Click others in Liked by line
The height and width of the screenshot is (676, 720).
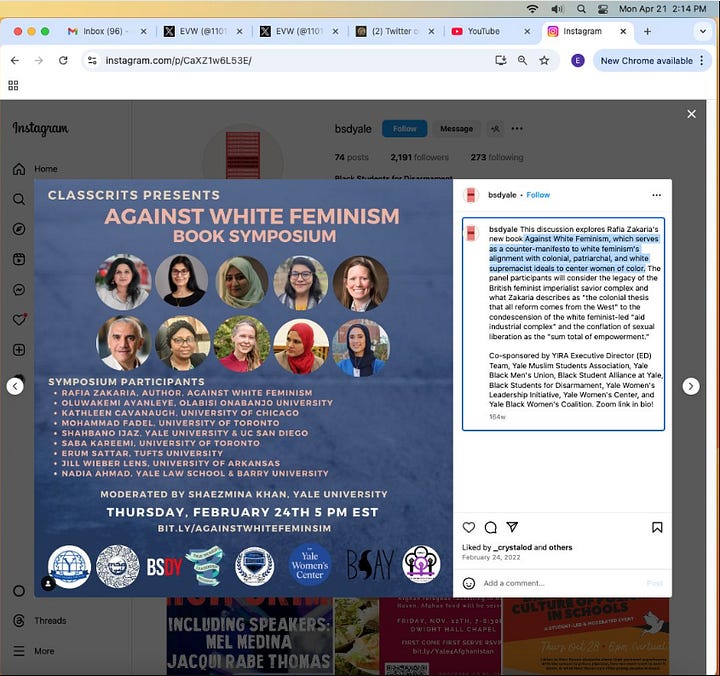(x=561, y=547)
